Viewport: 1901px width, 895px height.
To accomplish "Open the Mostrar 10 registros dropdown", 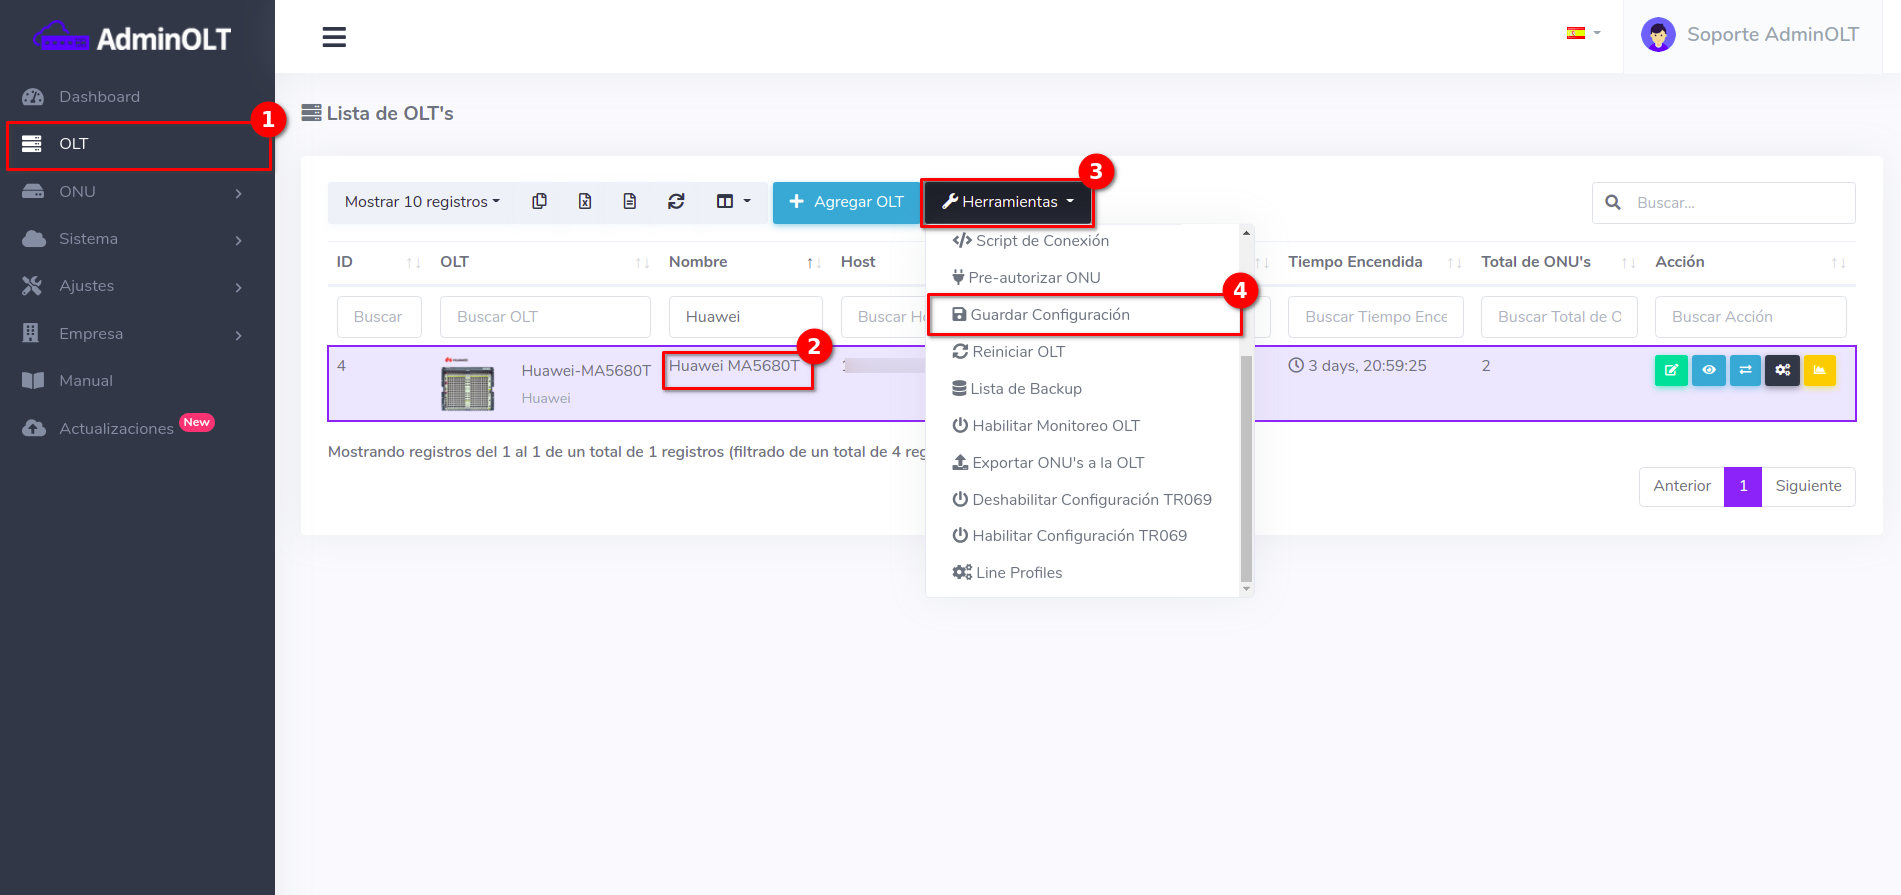I will 421,202.
